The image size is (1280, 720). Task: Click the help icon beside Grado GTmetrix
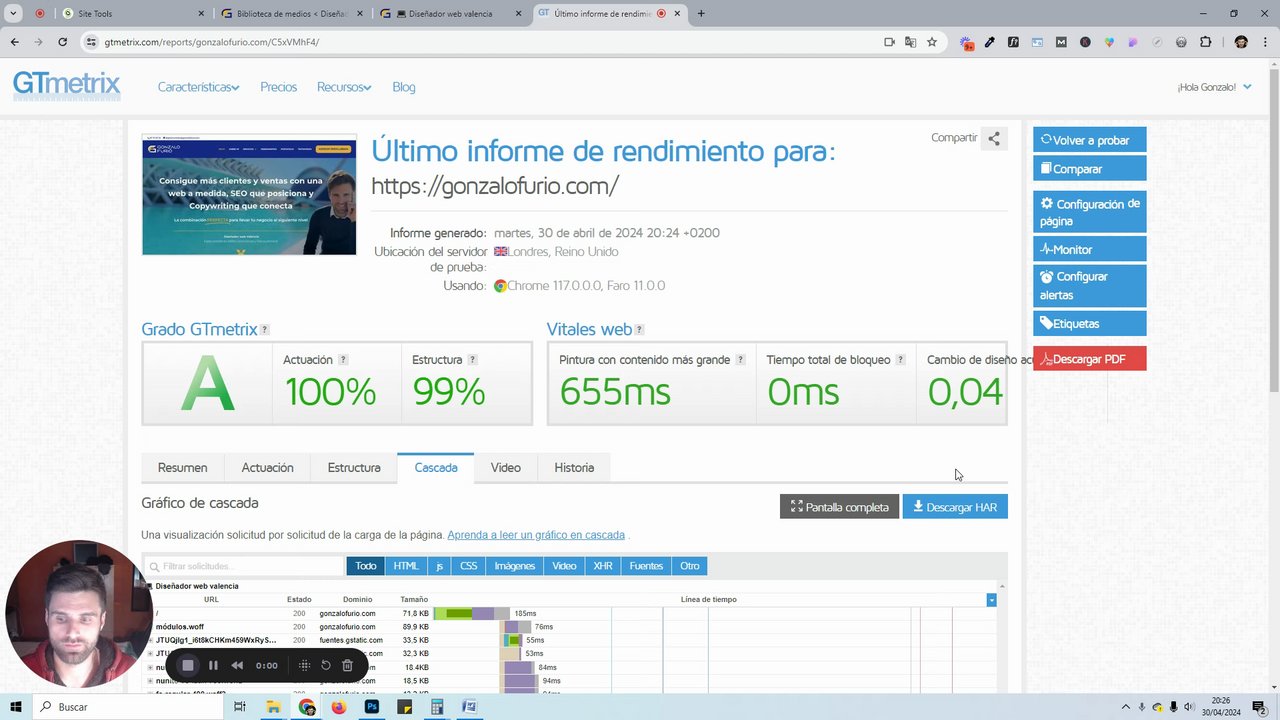click(264, 330)
